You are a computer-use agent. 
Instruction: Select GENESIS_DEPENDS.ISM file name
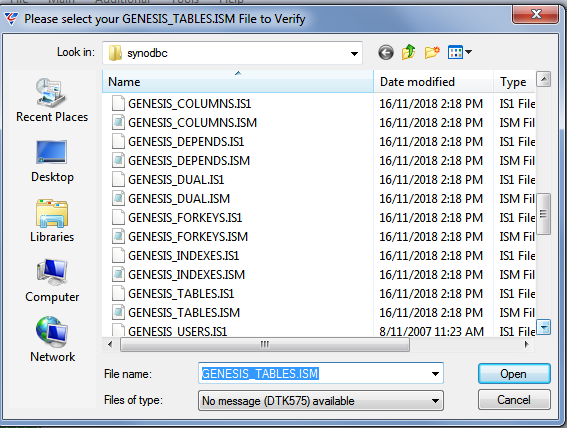[x=189, y=161]
